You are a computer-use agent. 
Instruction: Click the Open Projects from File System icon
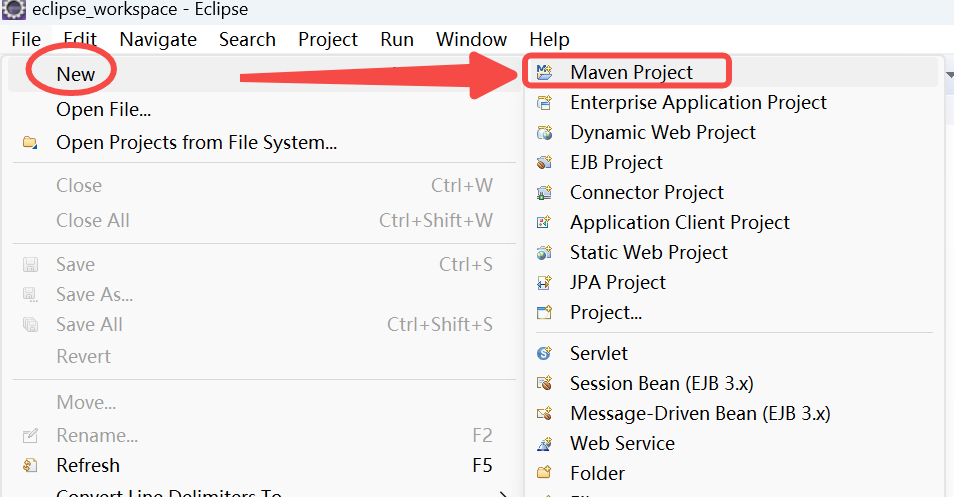pos(30,143)
